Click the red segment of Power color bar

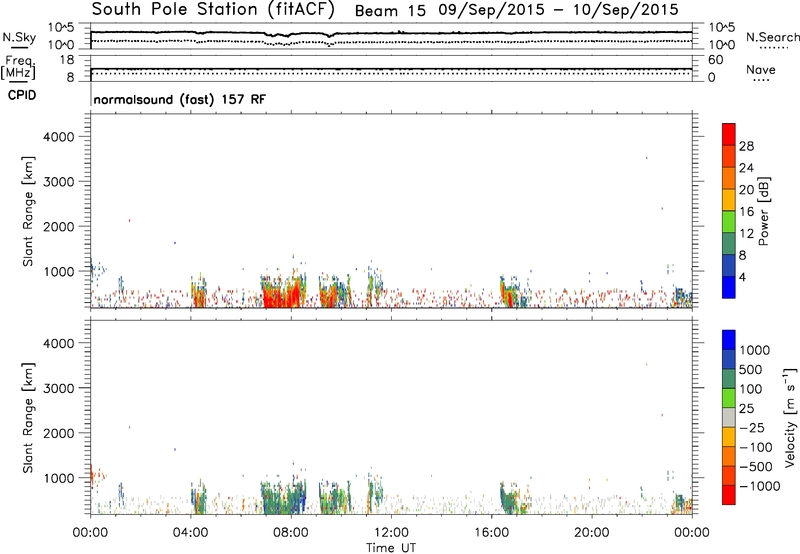tap(729, 134)
